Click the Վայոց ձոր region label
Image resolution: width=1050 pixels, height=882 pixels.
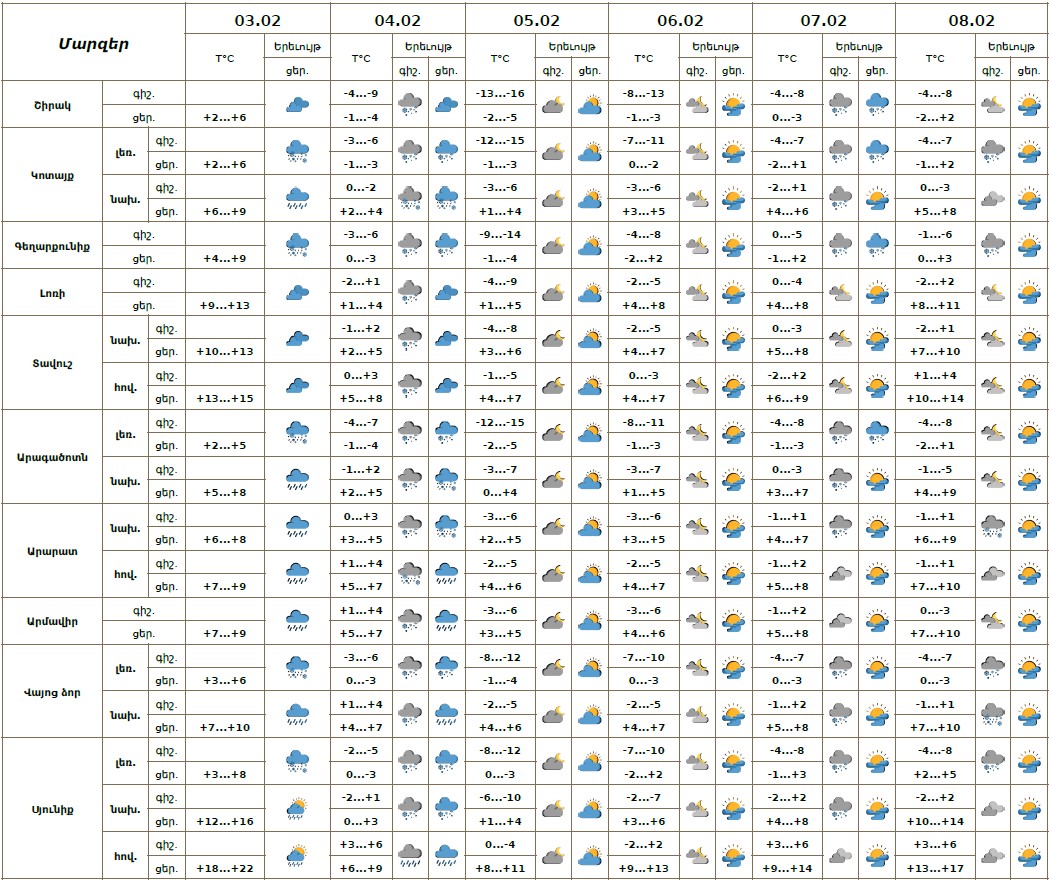click(52, 692)
